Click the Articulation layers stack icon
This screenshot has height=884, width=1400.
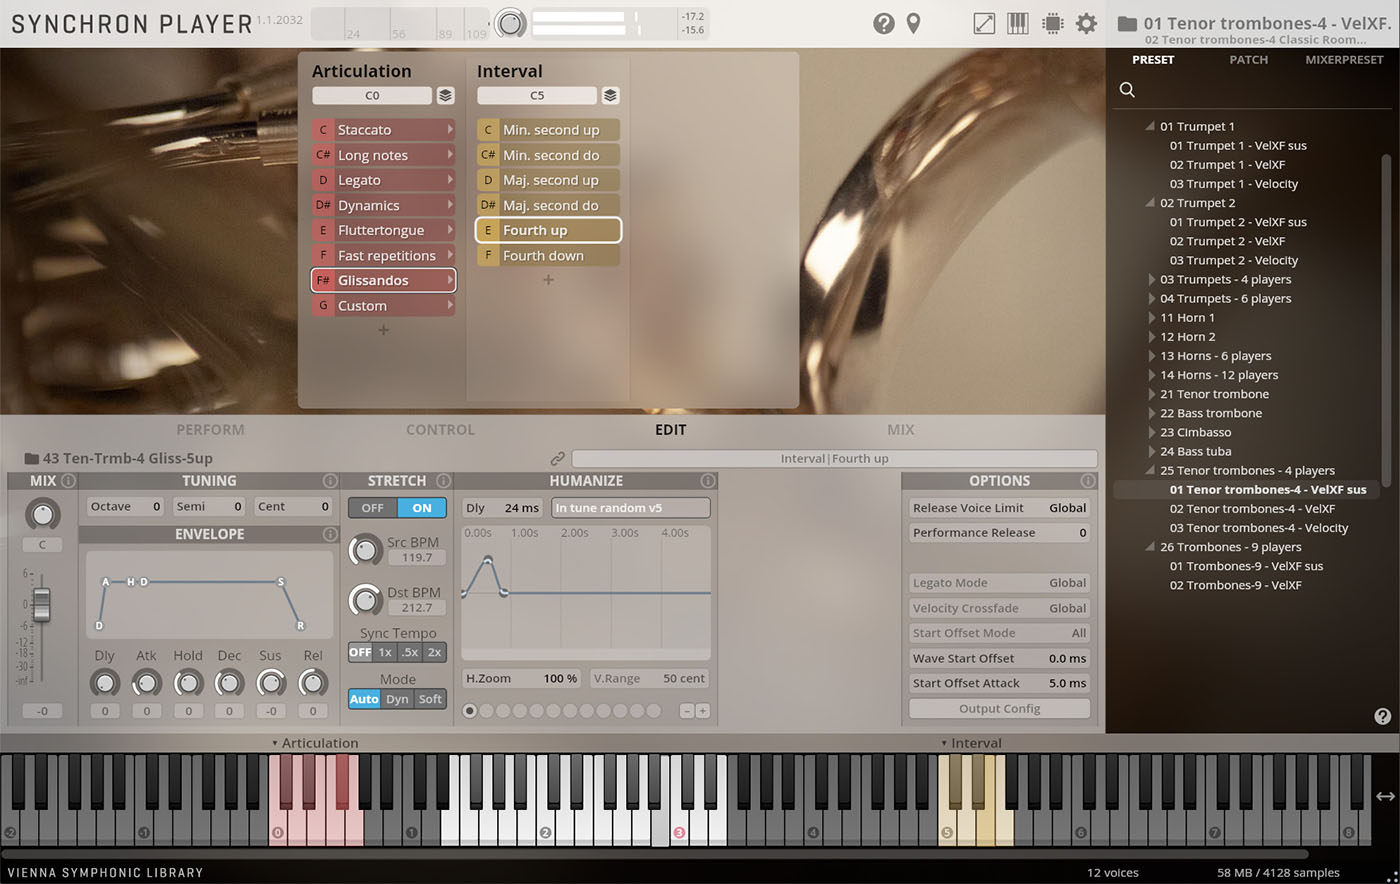pyautogui.click(x=446, y=96)
